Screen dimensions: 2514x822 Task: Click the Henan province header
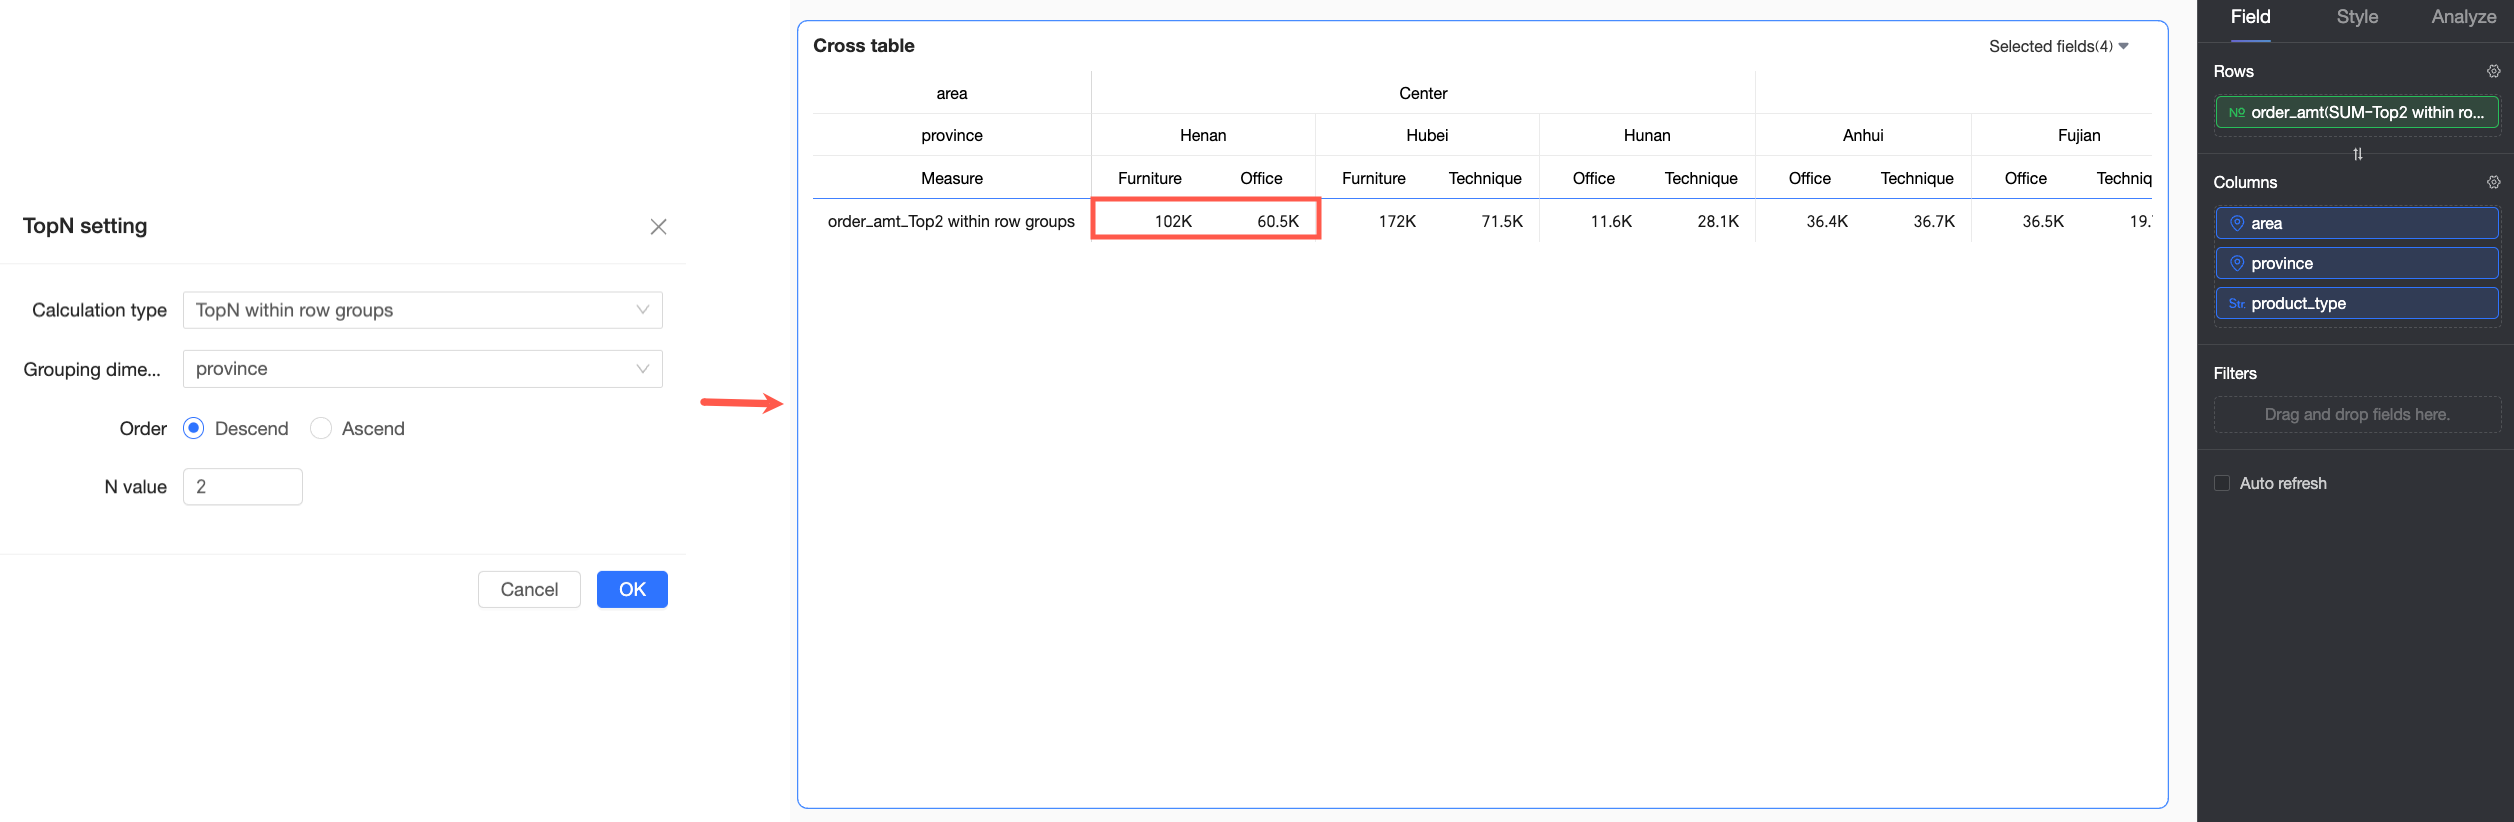1203,135
